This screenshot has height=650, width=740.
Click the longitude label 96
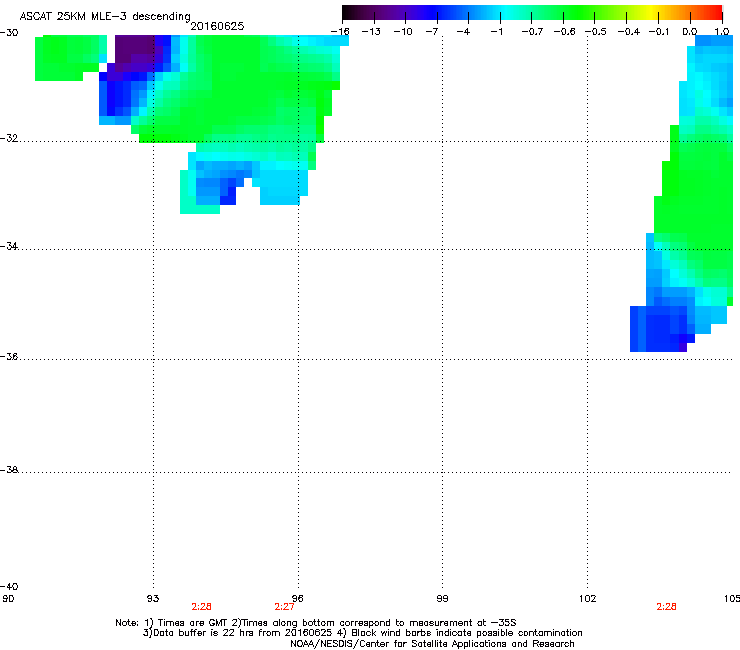297,599
